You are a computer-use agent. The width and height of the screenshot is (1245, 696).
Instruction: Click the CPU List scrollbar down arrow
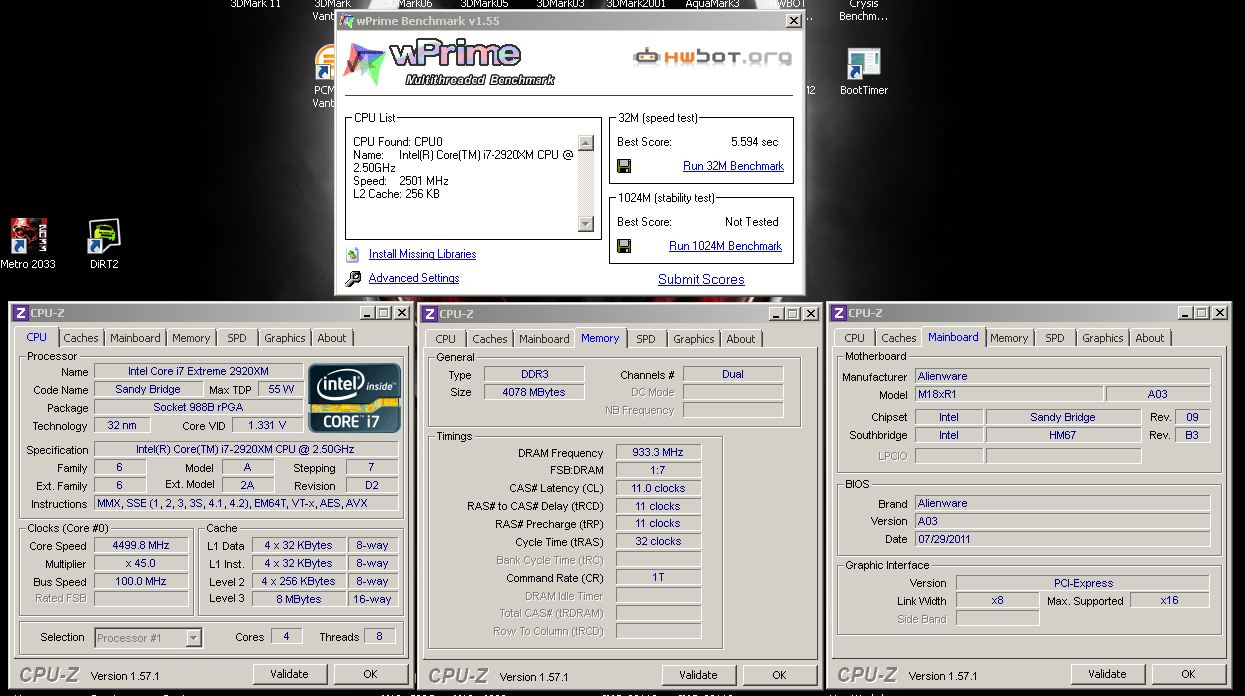586,224
